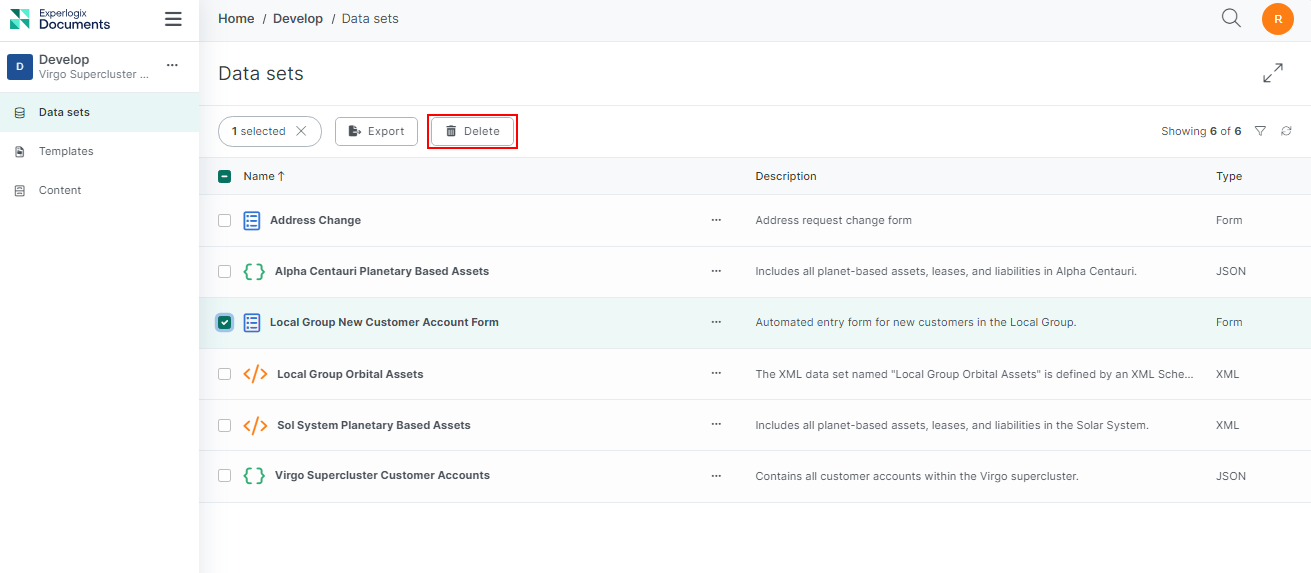Open Develop workspace more options ellipsis
This screenshot has height=573, width=1311.
click(x=172, y=65)
